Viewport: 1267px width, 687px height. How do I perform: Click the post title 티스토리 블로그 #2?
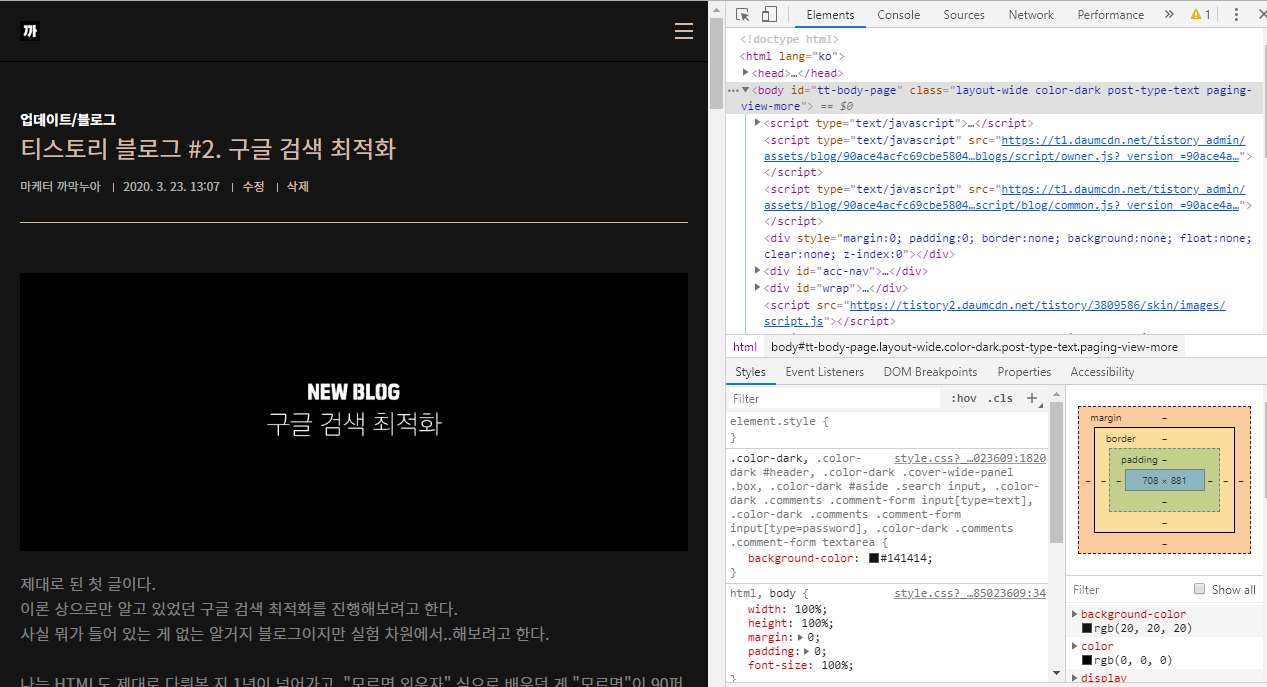pos(208,149)
